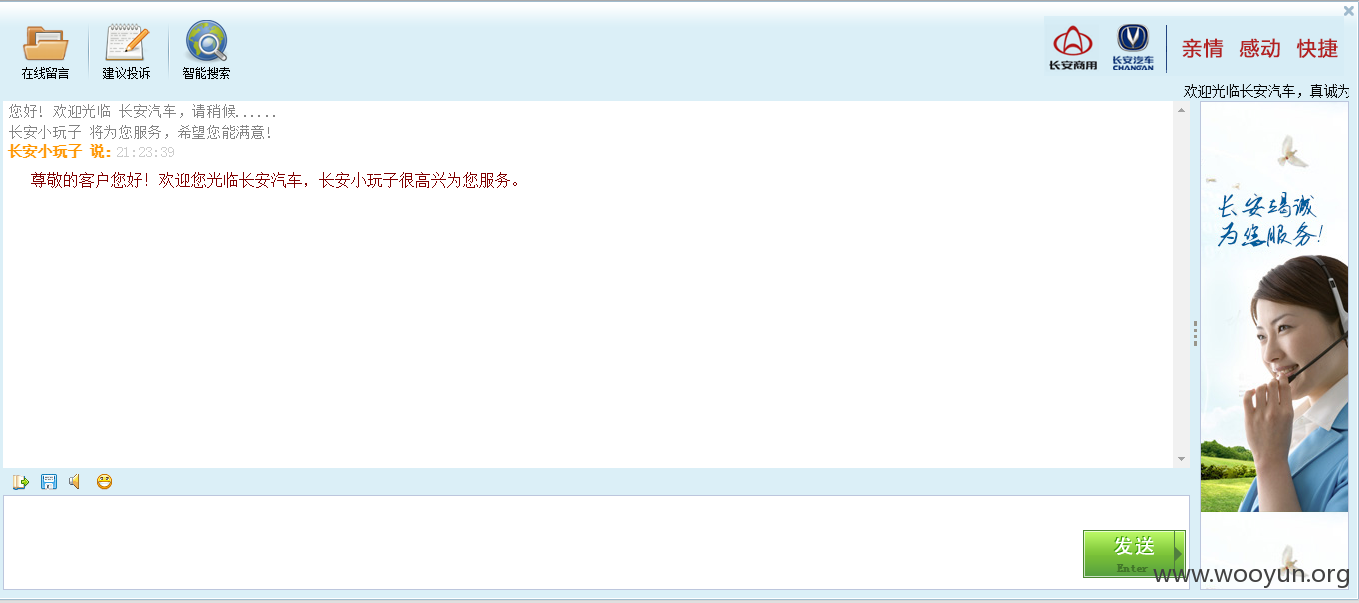Image resolution: width=1359 pixels, height=603 pixels.
Task: Click the 快捷 slogan text
Action: pos(1317,49)
